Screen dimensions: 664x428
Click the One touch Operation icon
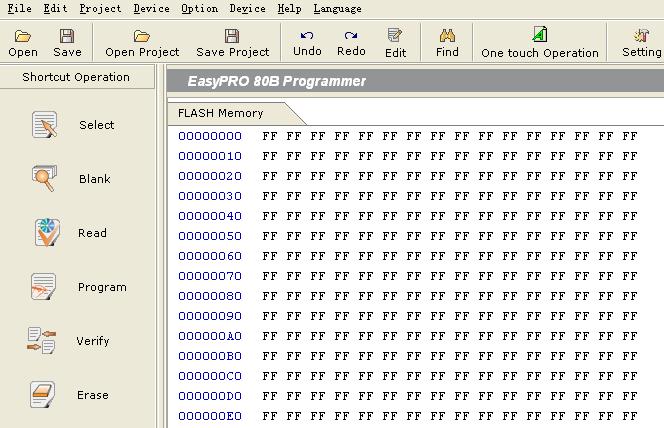click(540, 34)
